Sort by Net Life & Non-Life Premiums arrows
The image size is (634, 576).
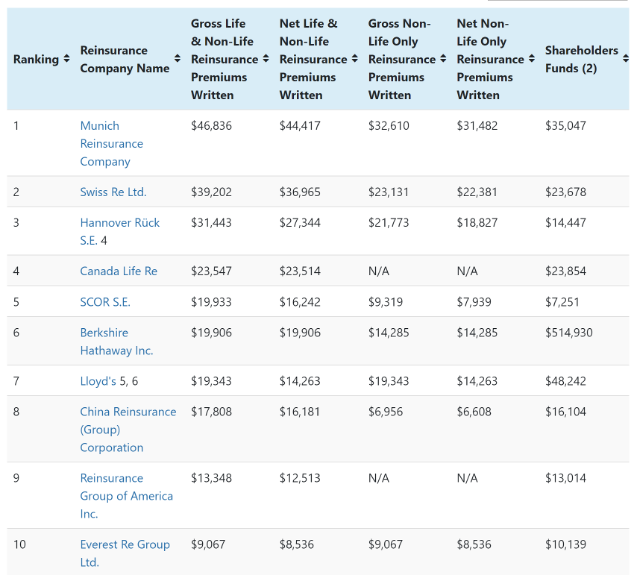355,59
